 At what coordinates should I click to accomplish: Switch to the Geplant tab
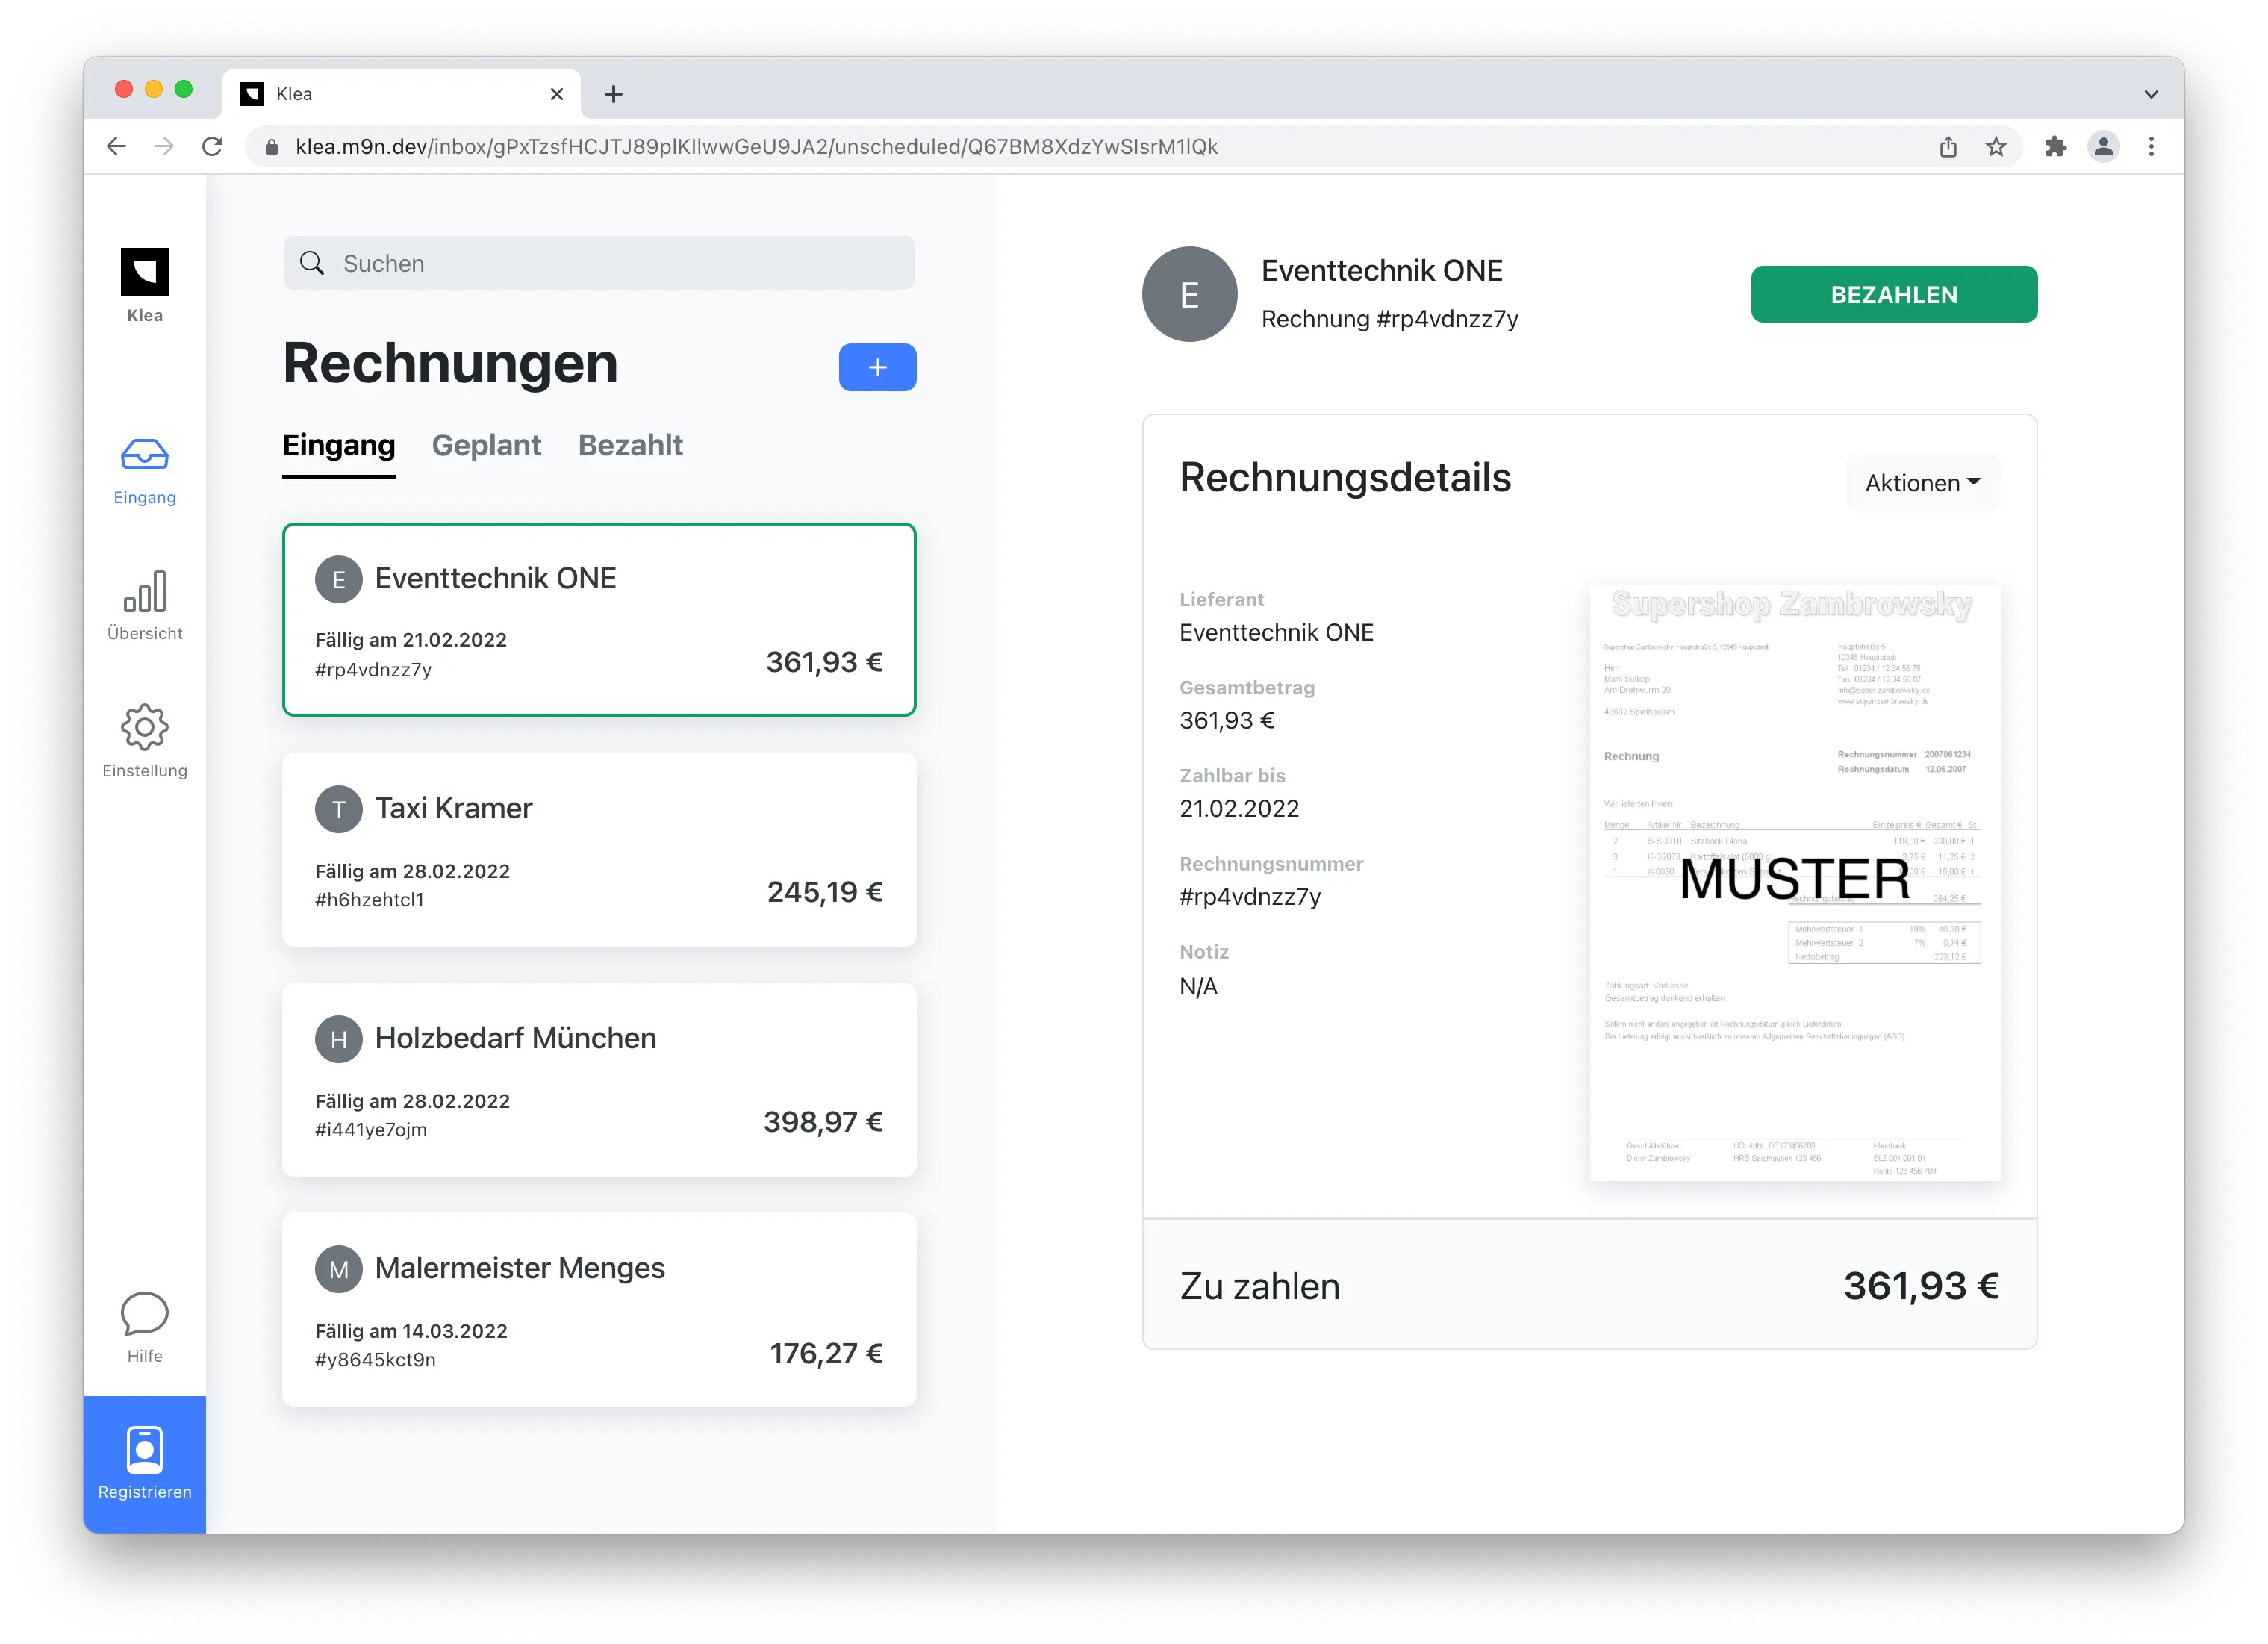coord(486,445)
